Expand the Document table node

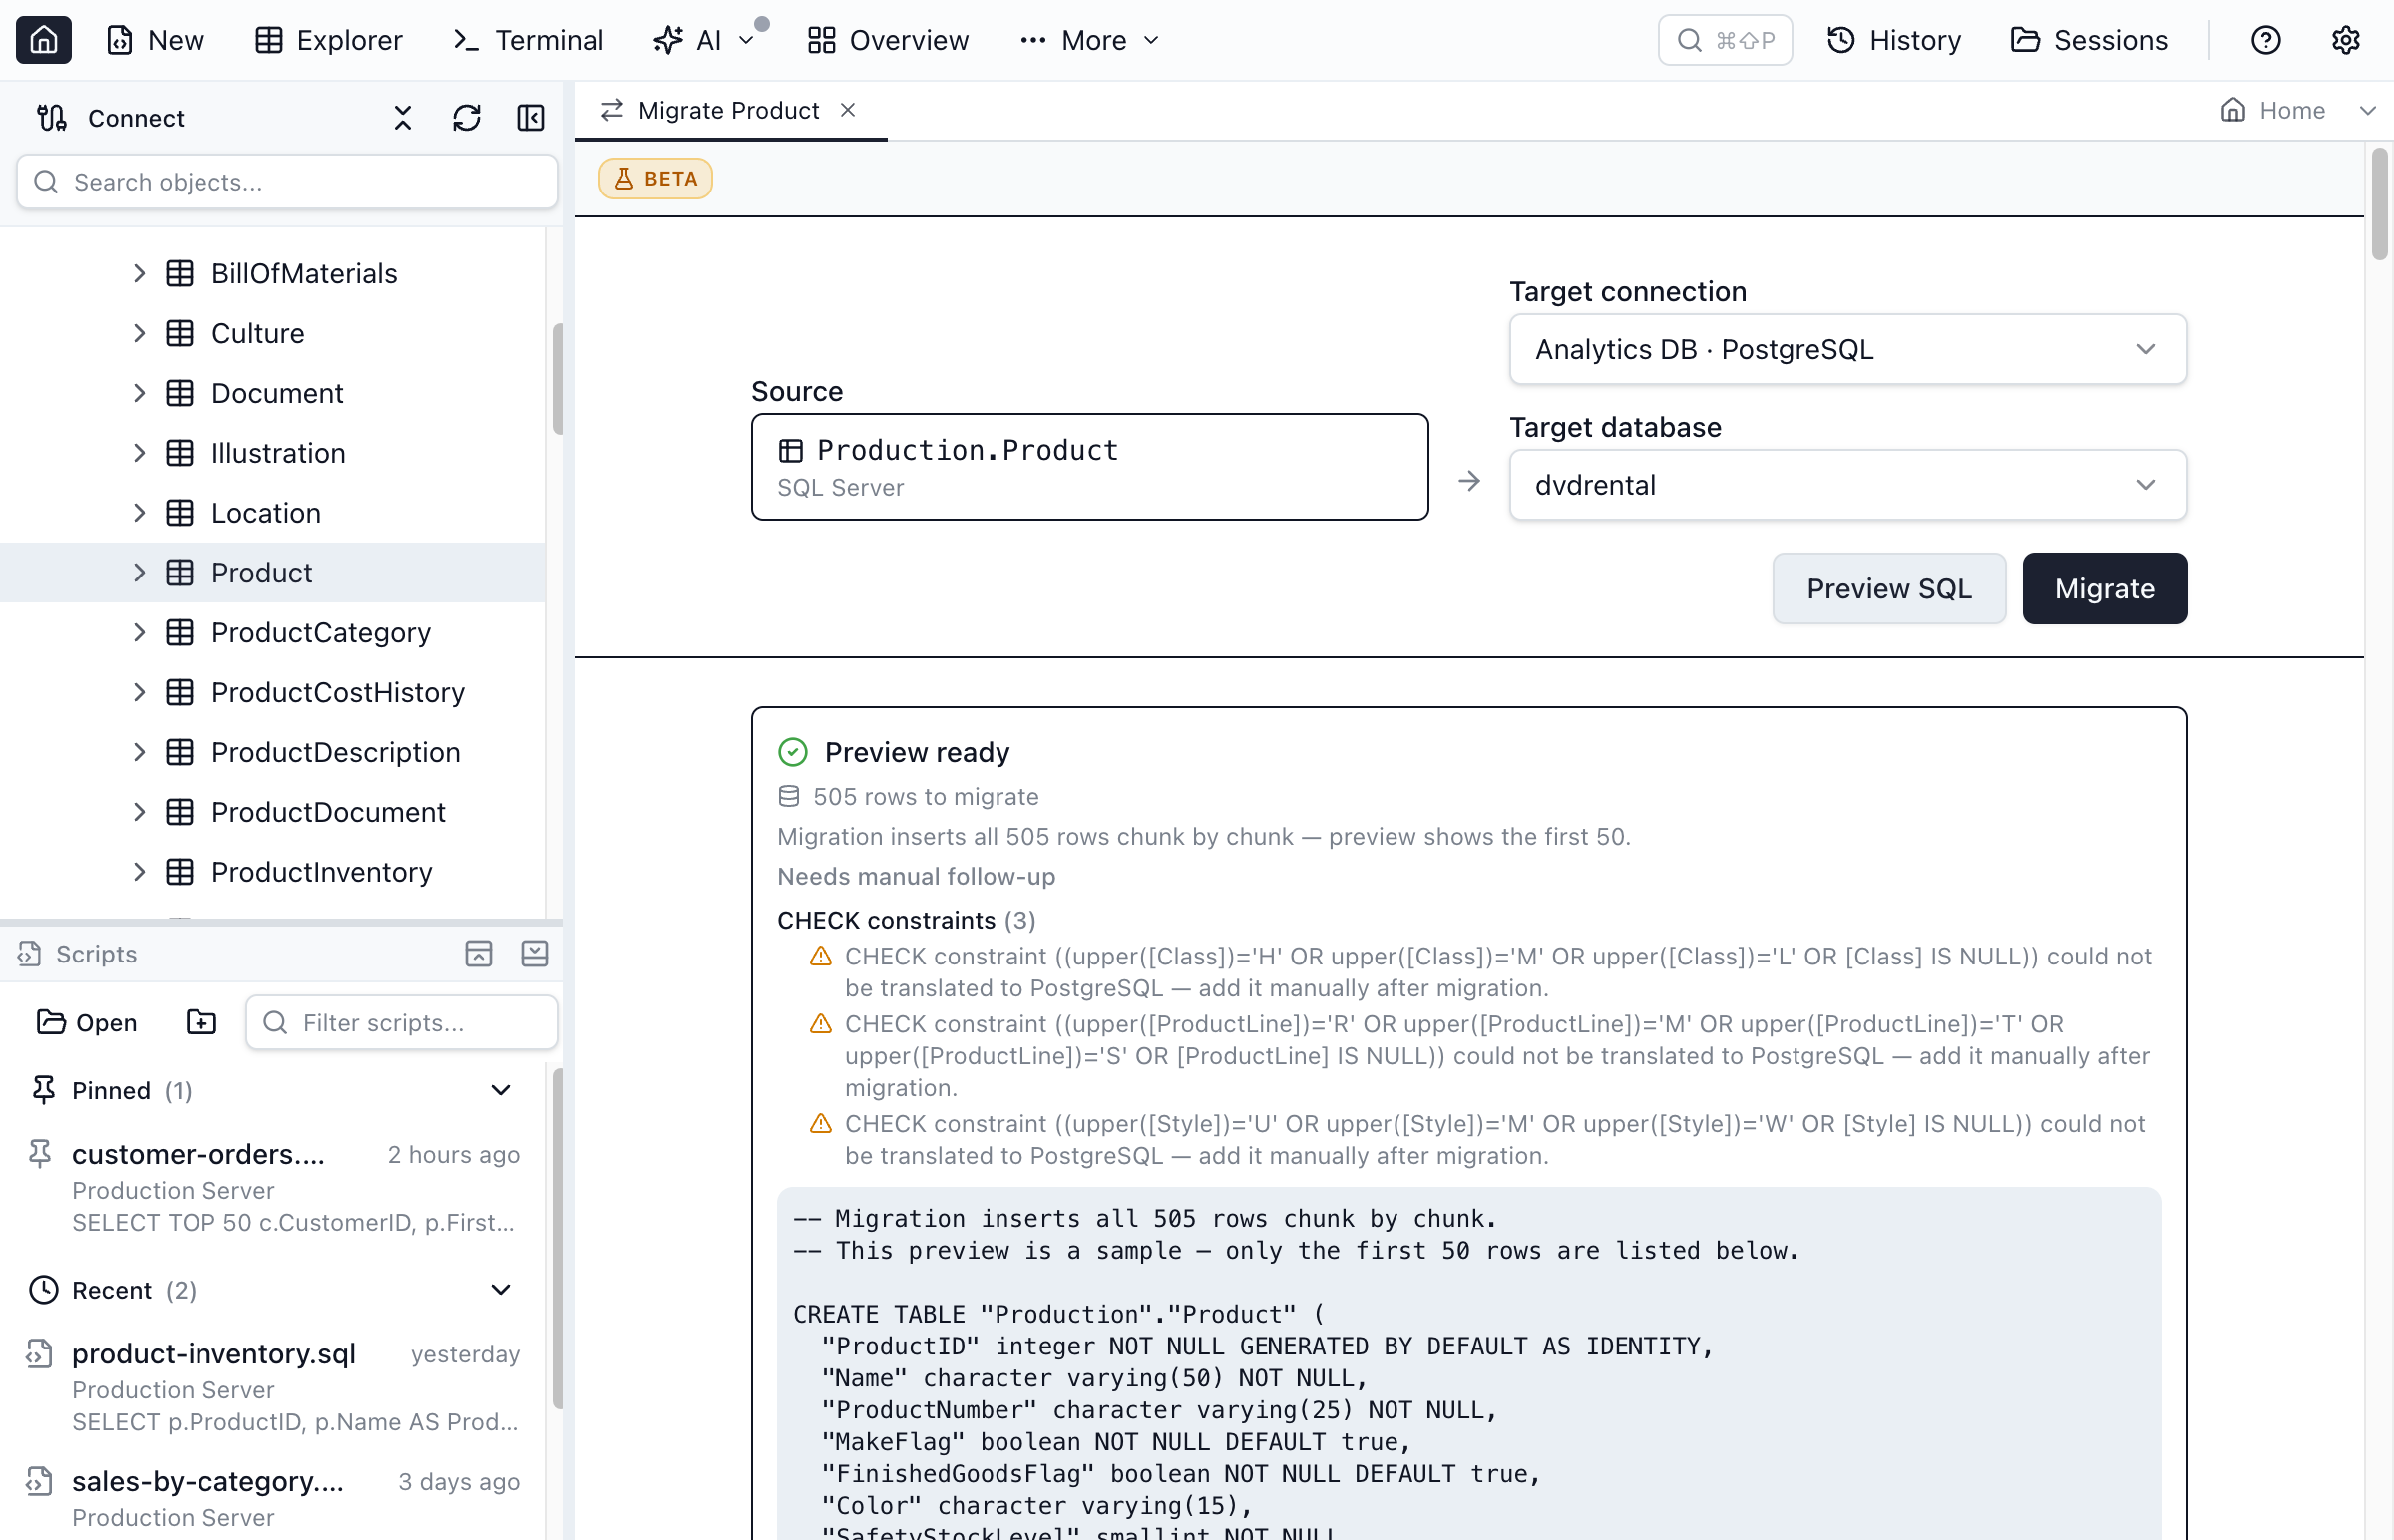[x=139, y=393]
